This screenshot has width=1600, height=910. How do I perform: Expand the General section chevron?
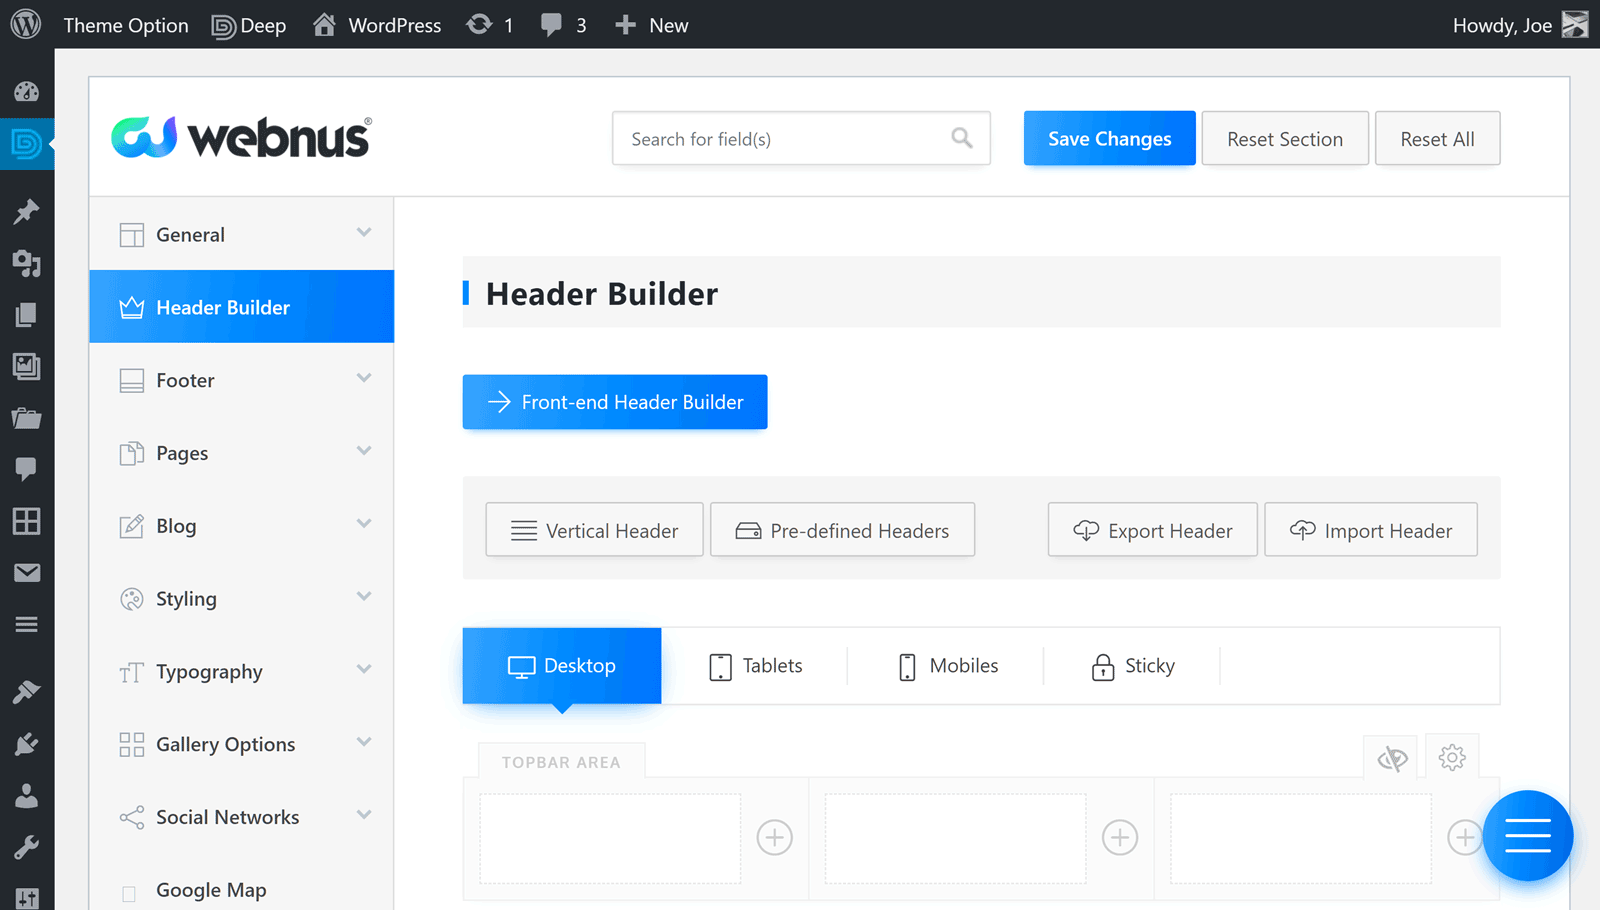tap(364, 233)
